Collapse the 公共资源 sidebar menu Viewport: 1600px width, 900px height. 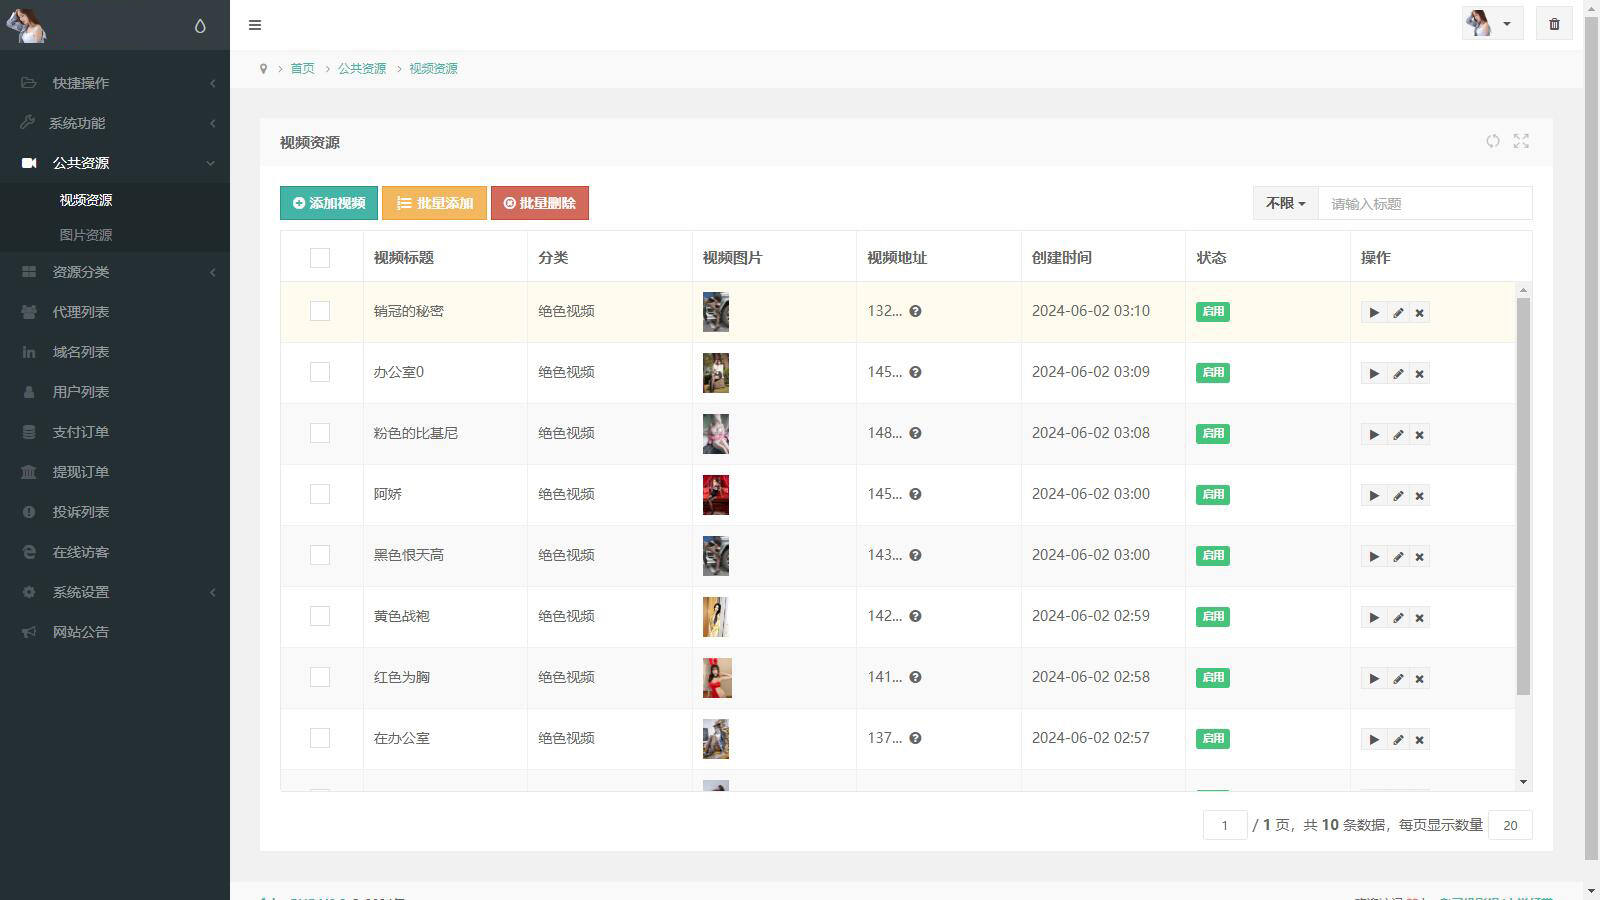click(x=115, y=163)
